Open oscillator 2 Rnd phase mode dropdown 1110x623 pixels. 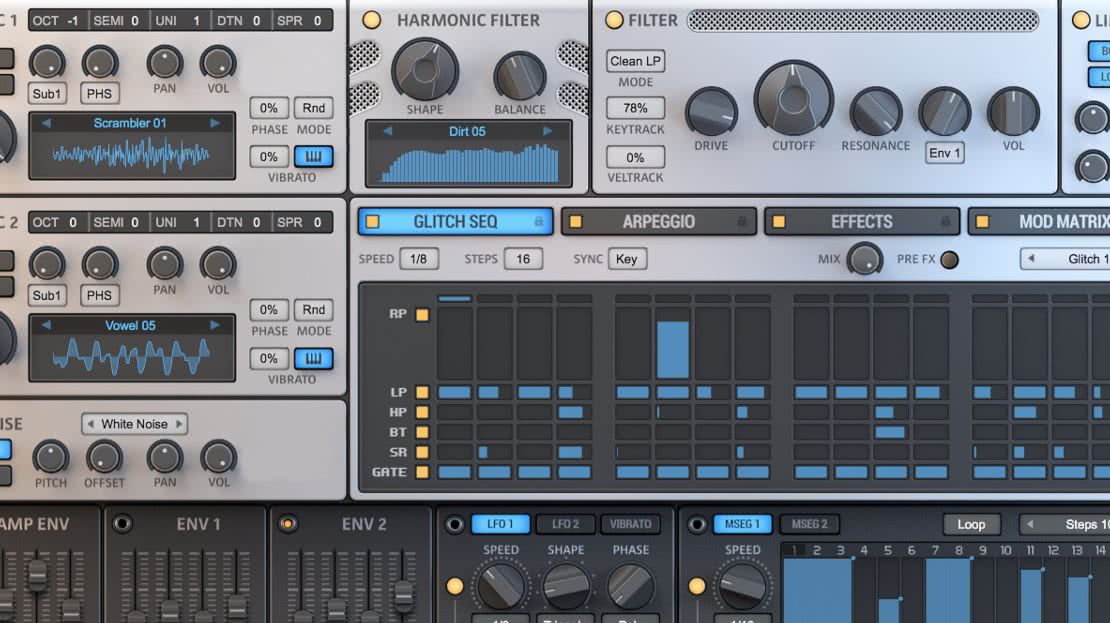pyautogui.click(x=314, y=309)
